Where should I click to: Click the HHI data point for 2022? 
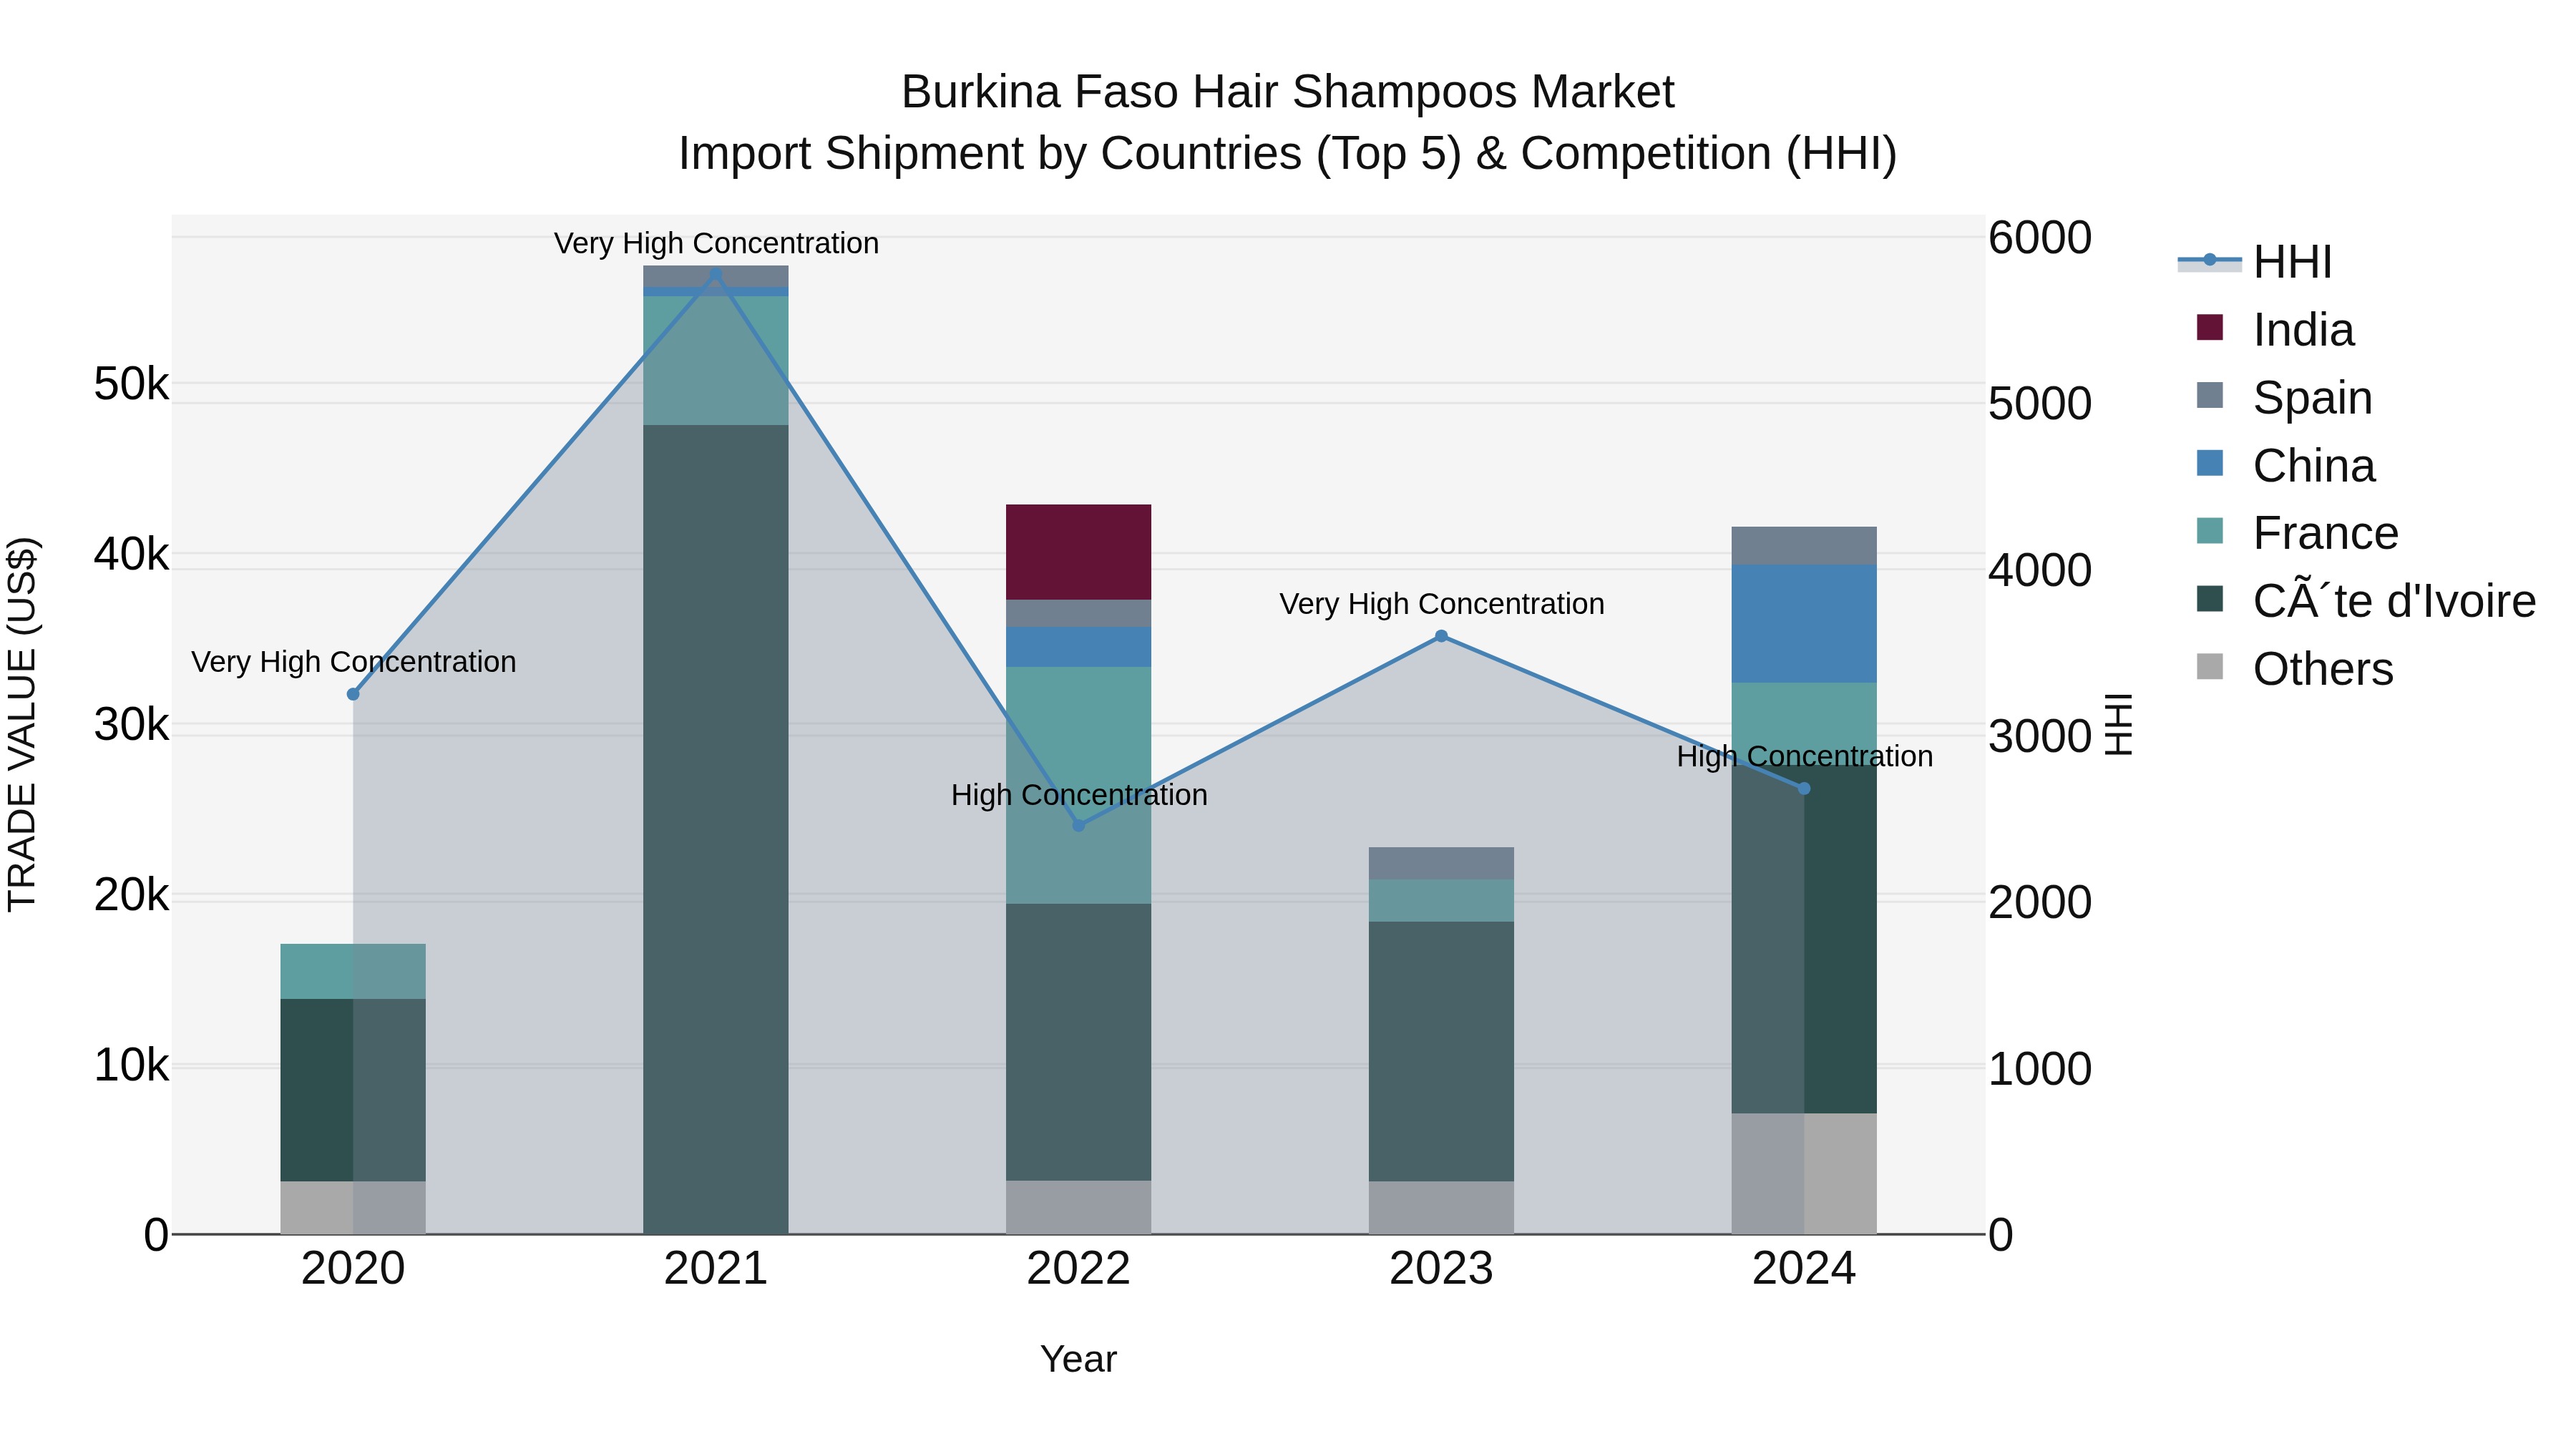(x=1079, y=825)
